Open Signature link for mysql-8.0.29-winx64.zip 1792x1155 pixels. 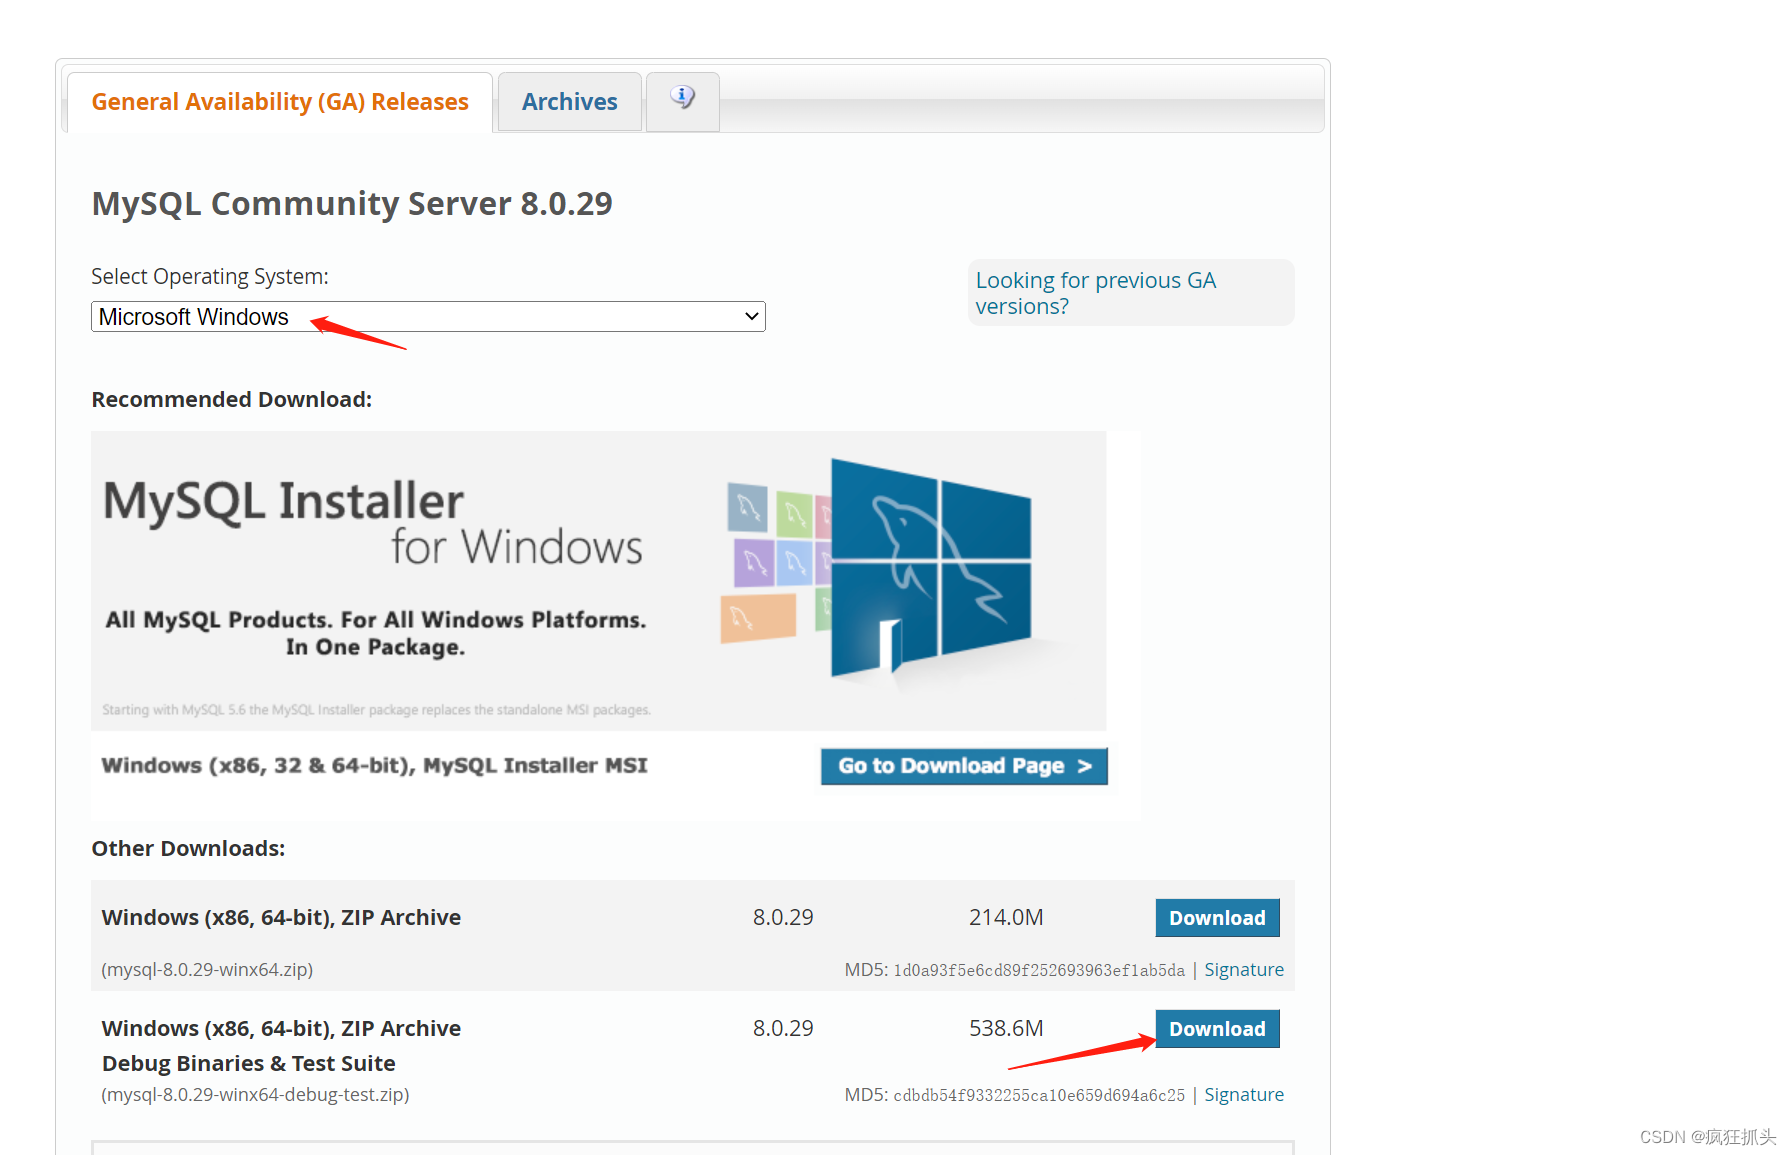(x=1244, y=970)
